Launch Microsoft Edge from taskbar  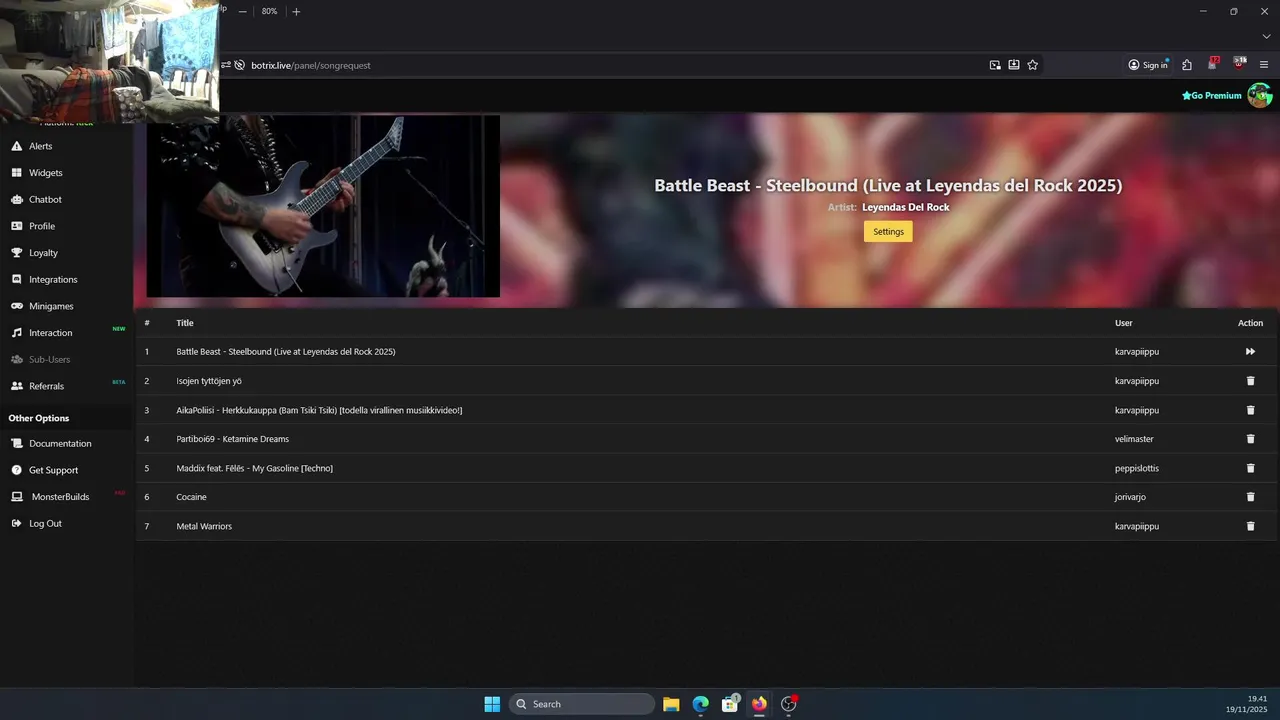[701, 704]
